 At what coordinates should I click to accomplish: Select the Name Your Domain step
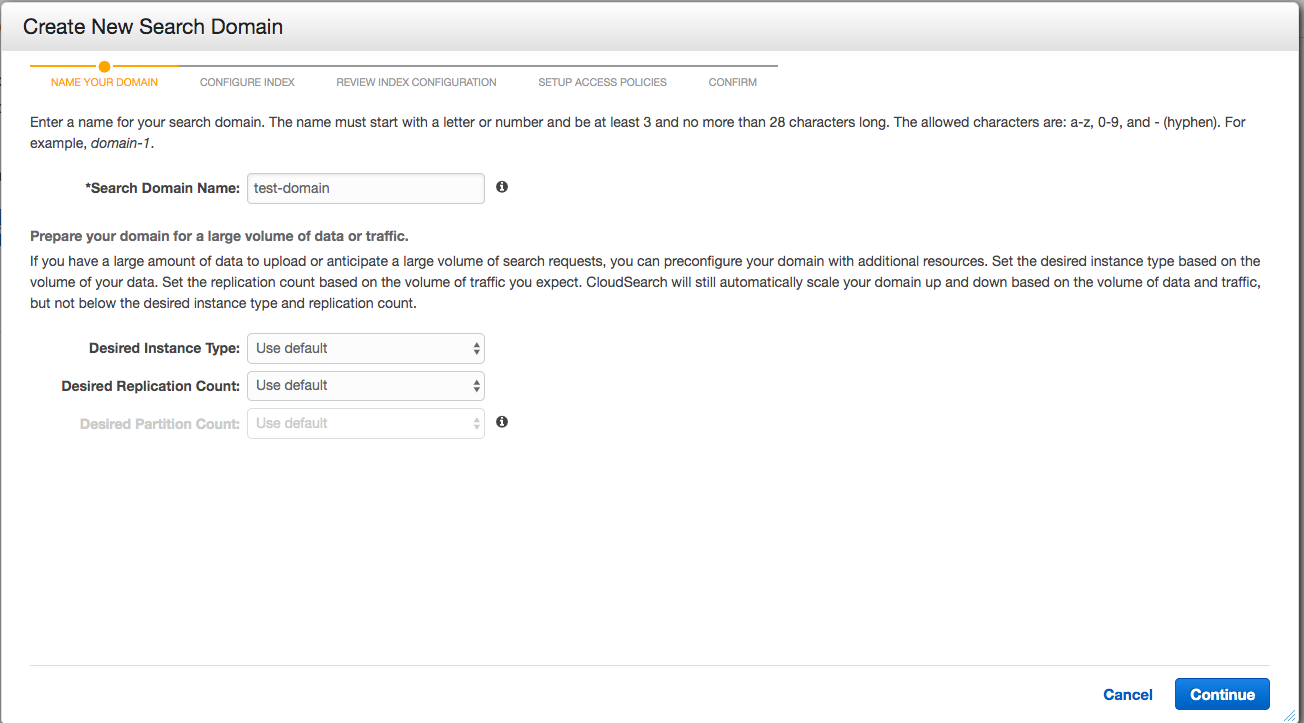[x=104, y=82]
